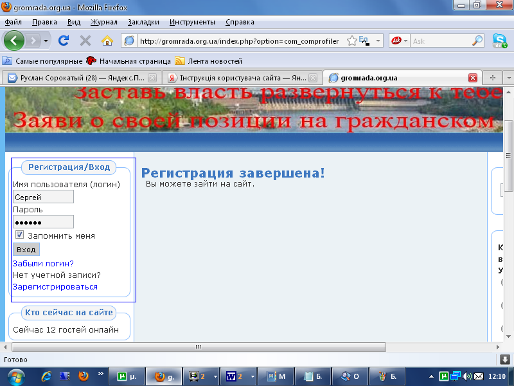
Task: Open Internet Explorer from the taskbar
Action: coord(46,377)
